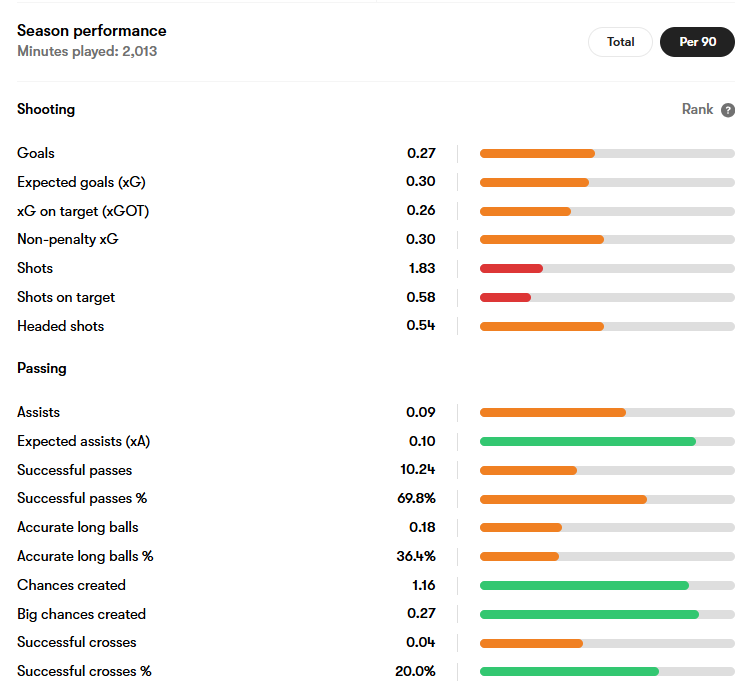This screenshot has width=748, height=696.
Task: Select the Chances created row label
Action: click(x=72, y=585)
